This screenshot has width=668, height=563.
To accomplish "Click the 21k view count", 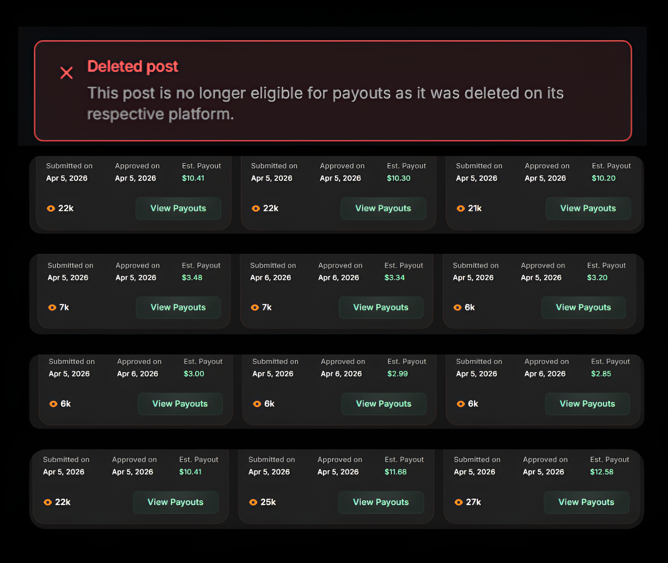I will click(x=475, y=208).
